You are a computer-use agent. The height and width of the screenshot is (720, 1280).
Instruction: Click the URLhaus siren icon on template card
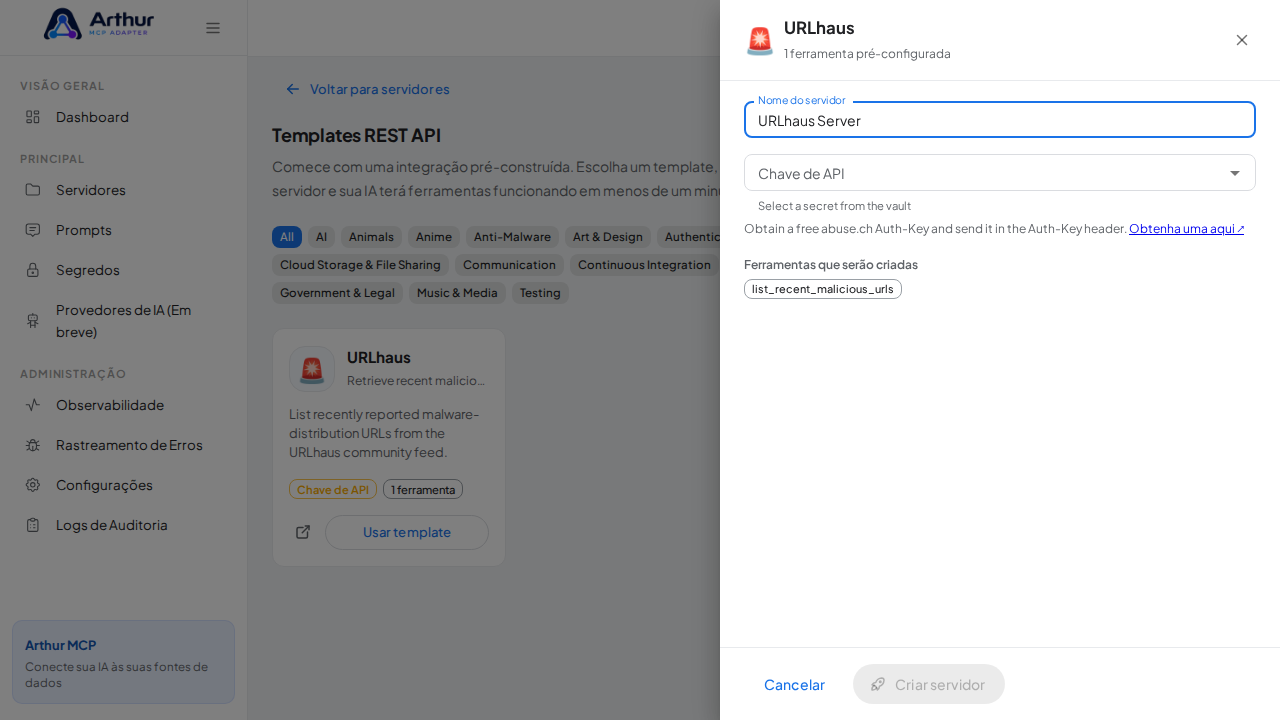(312, 369)
